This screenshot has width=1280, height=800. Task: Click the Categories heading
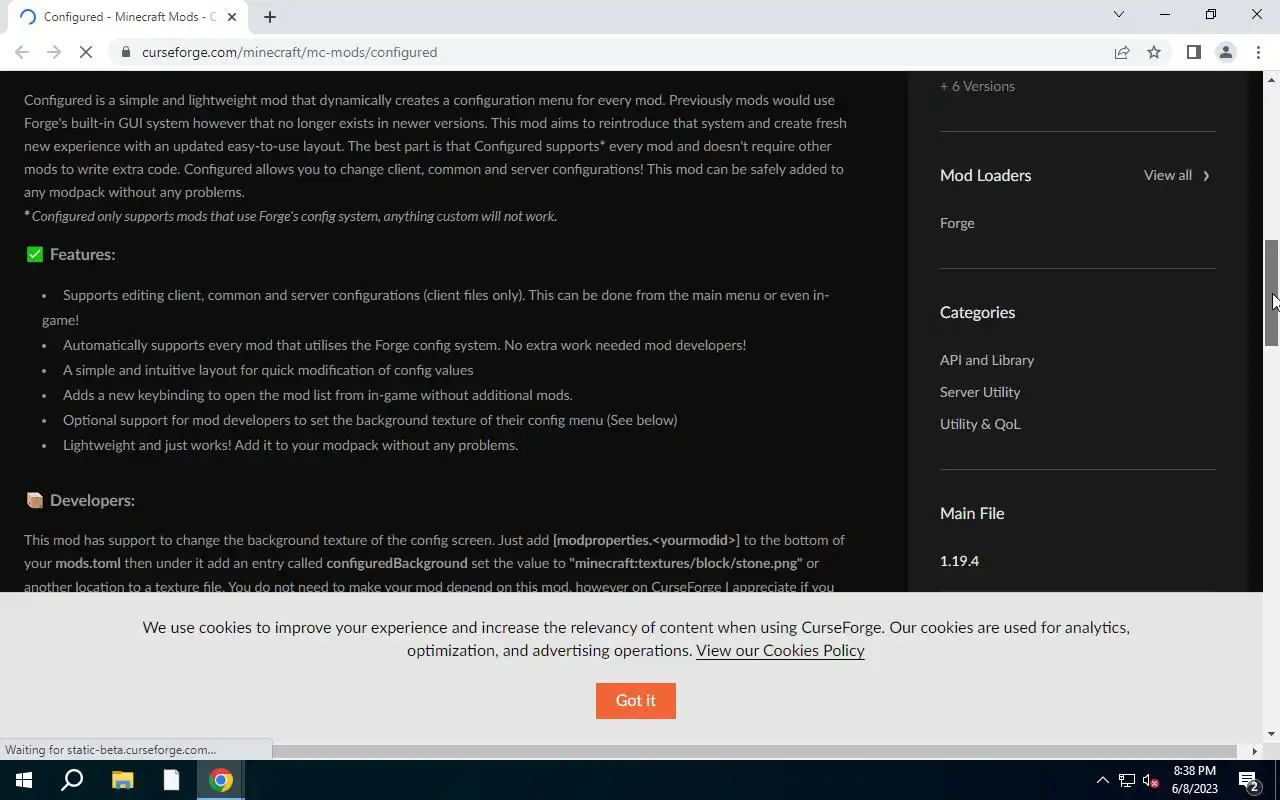pyautogui.click(x=977, y=312)
